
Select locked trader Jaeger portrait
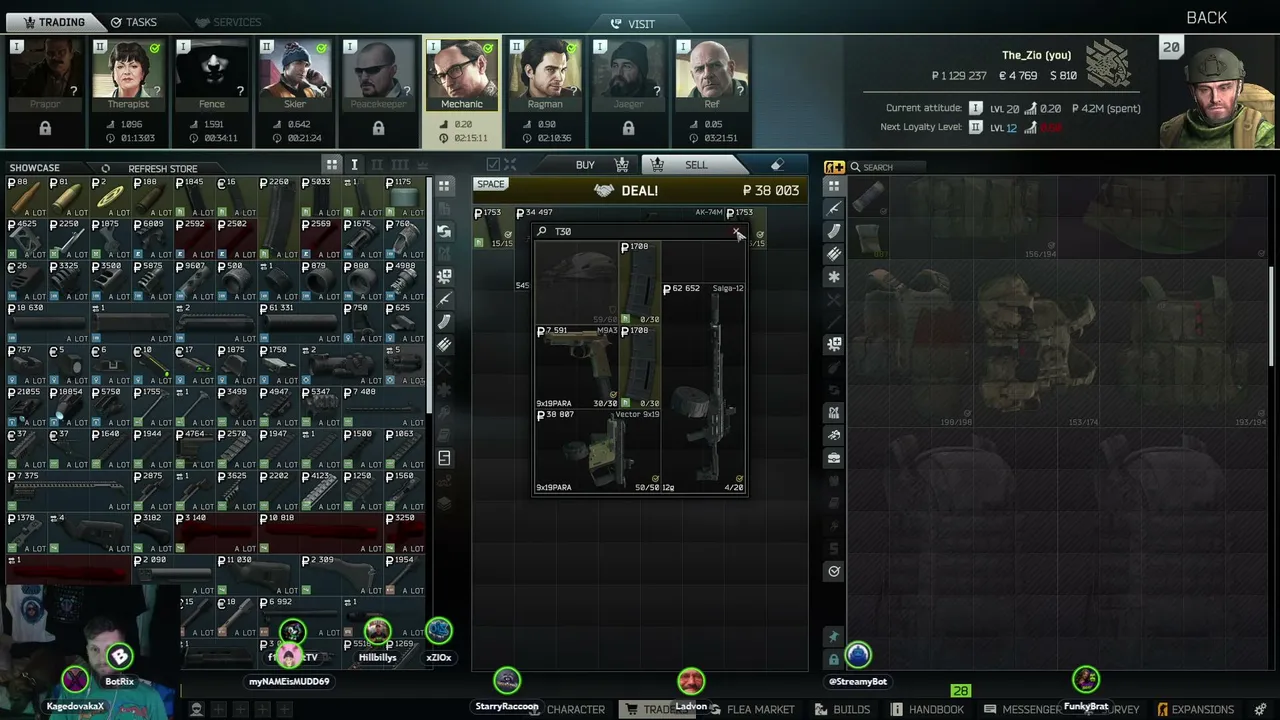pos(628,75)
